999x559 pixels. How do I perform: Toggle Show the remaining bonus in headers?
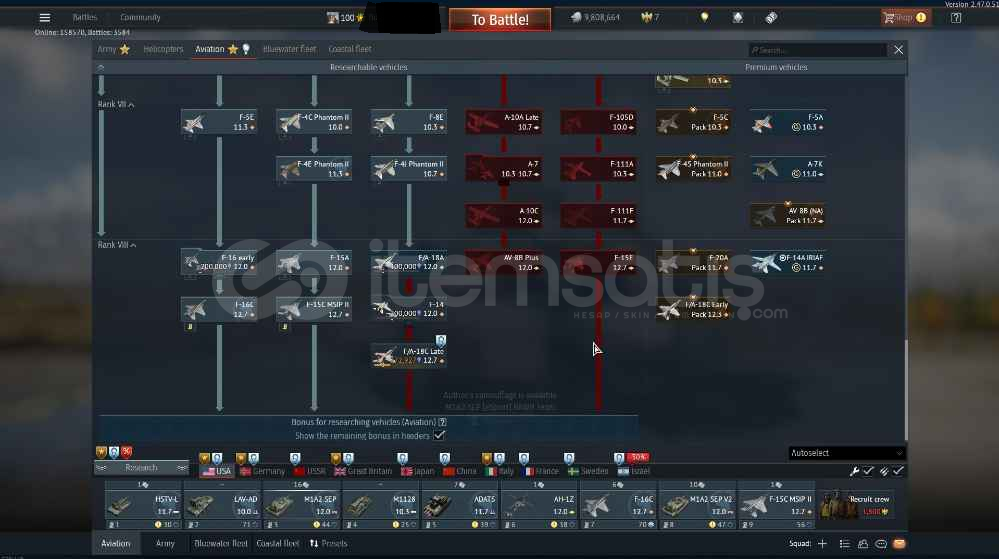(x=439, y=435)
